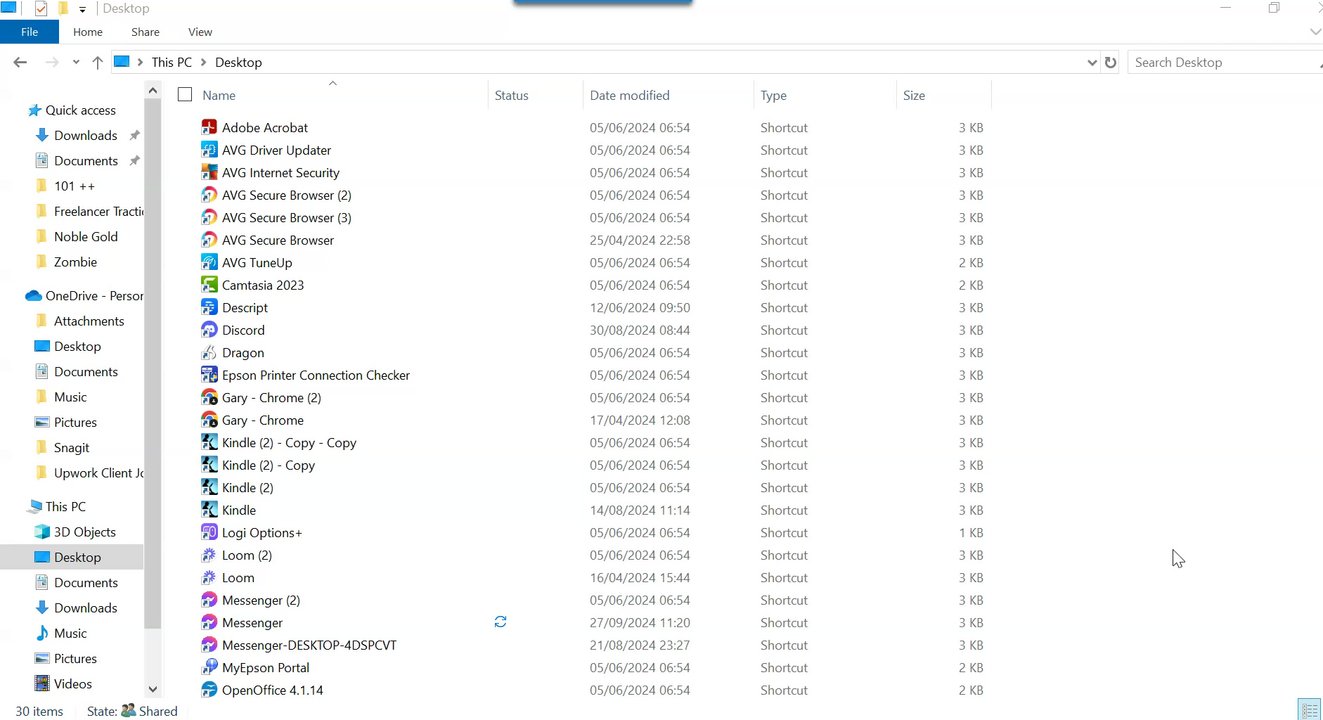Click the Discord shortcut icon
Image resolution: width=1323 pixels, height=720 pixels.
click(209, 330)
